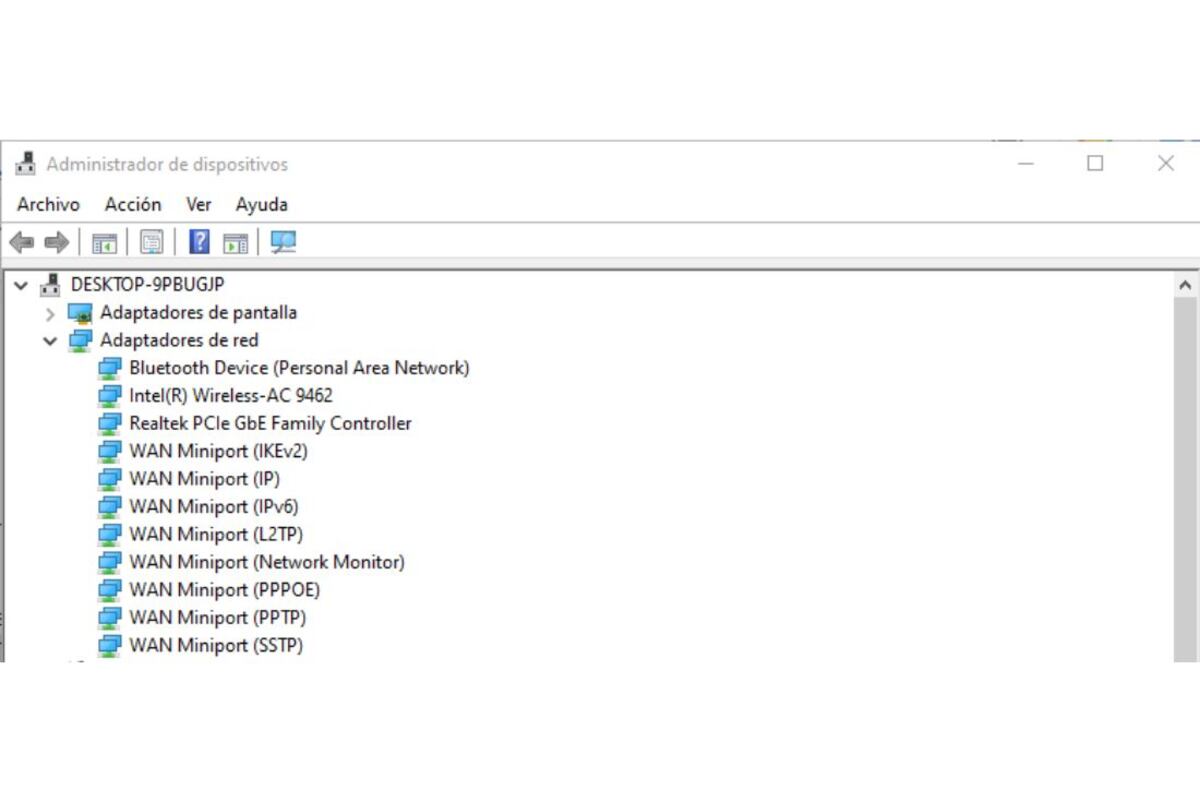Select WAN Miniport (PPTP) text
The height and width of the screenshot is (802, 1200).
(x=218, y=618)
